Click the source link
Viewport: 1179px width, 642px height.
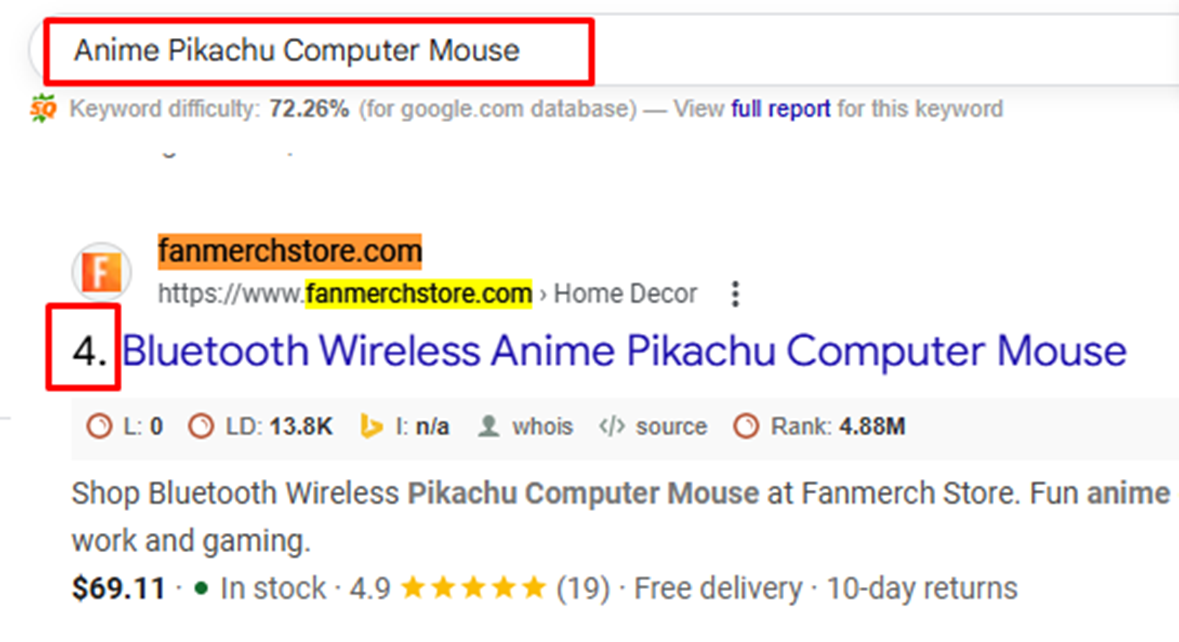(x=671, y=426)
